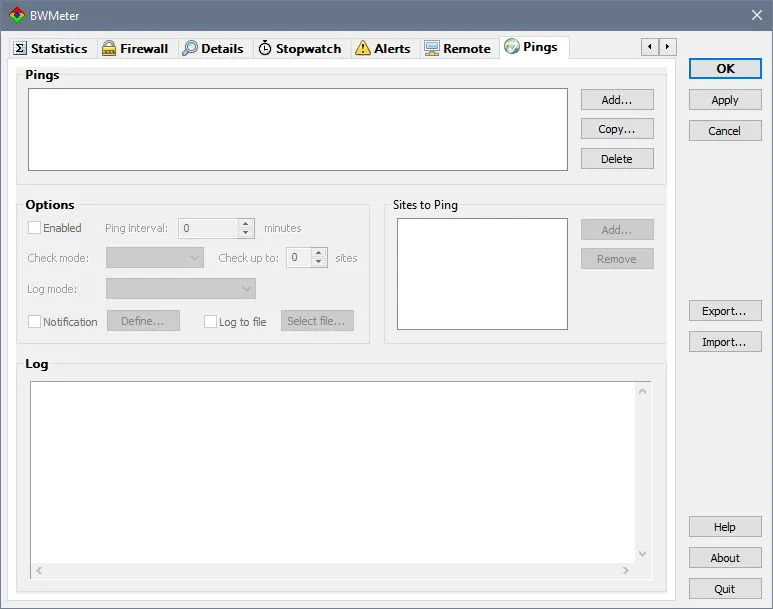Click the Statistics sigma tab icon
This screenshot has height=609, width=773.
(x=20, y=48)
